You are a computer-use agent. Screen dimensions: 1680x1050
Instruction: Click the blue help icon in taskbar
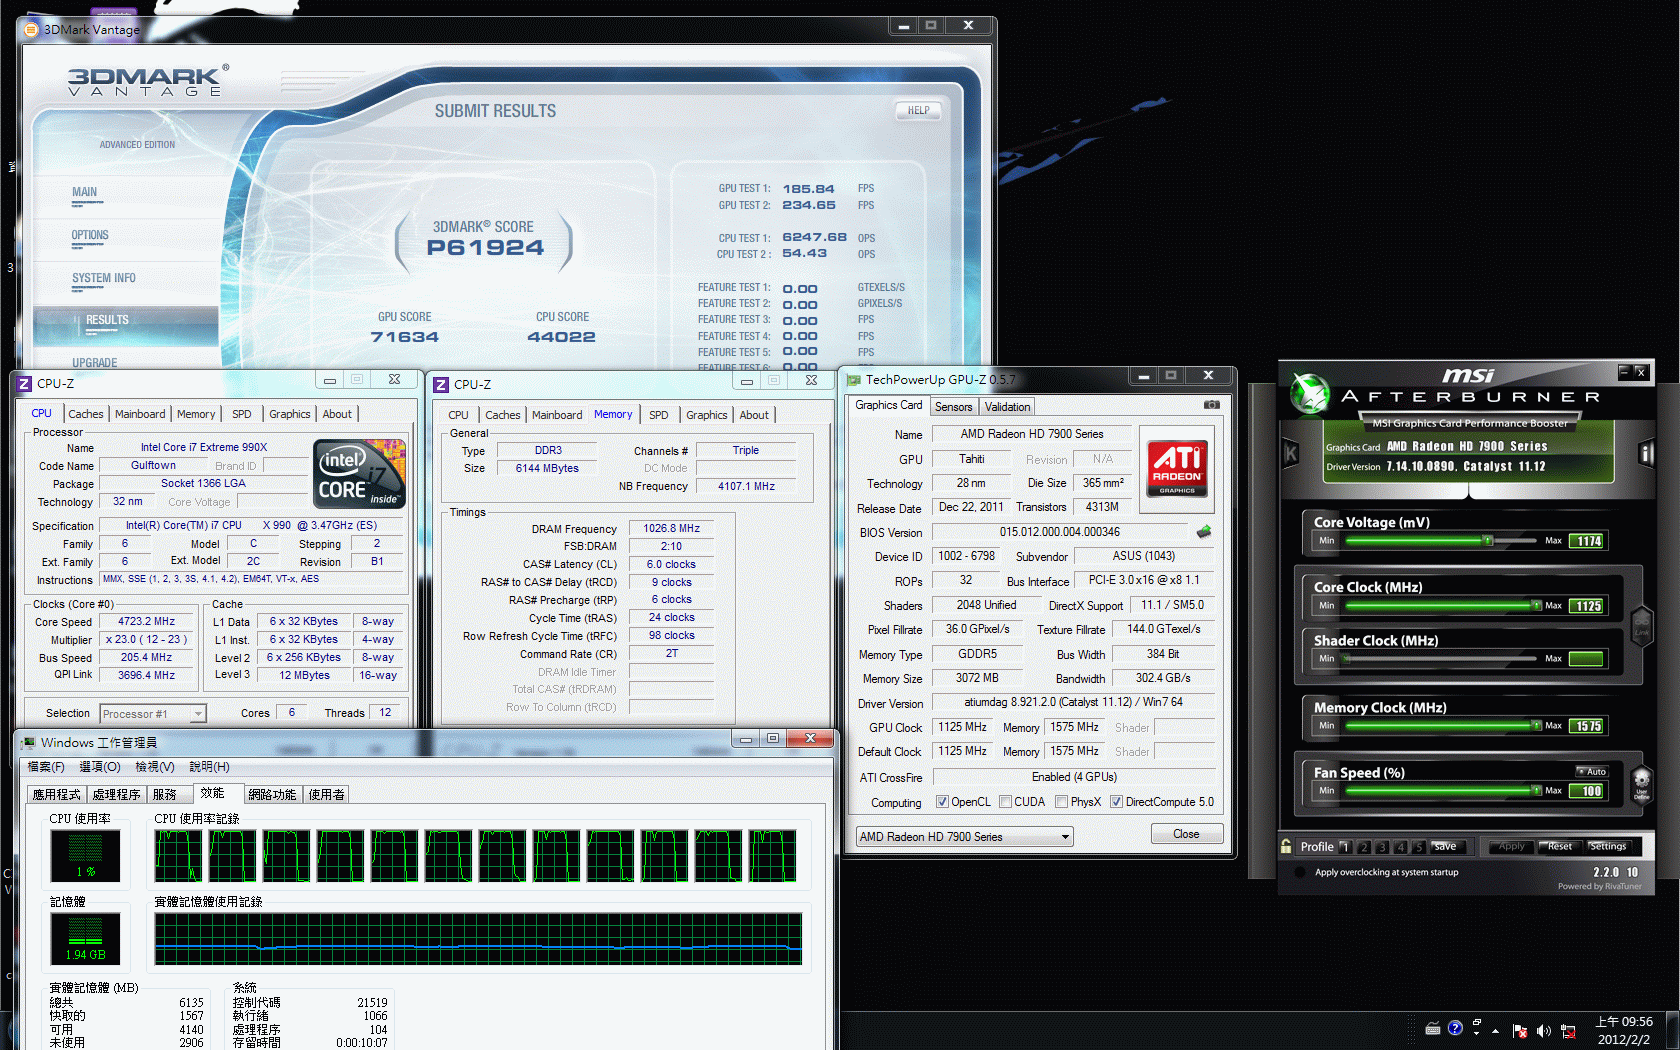1455,1028
